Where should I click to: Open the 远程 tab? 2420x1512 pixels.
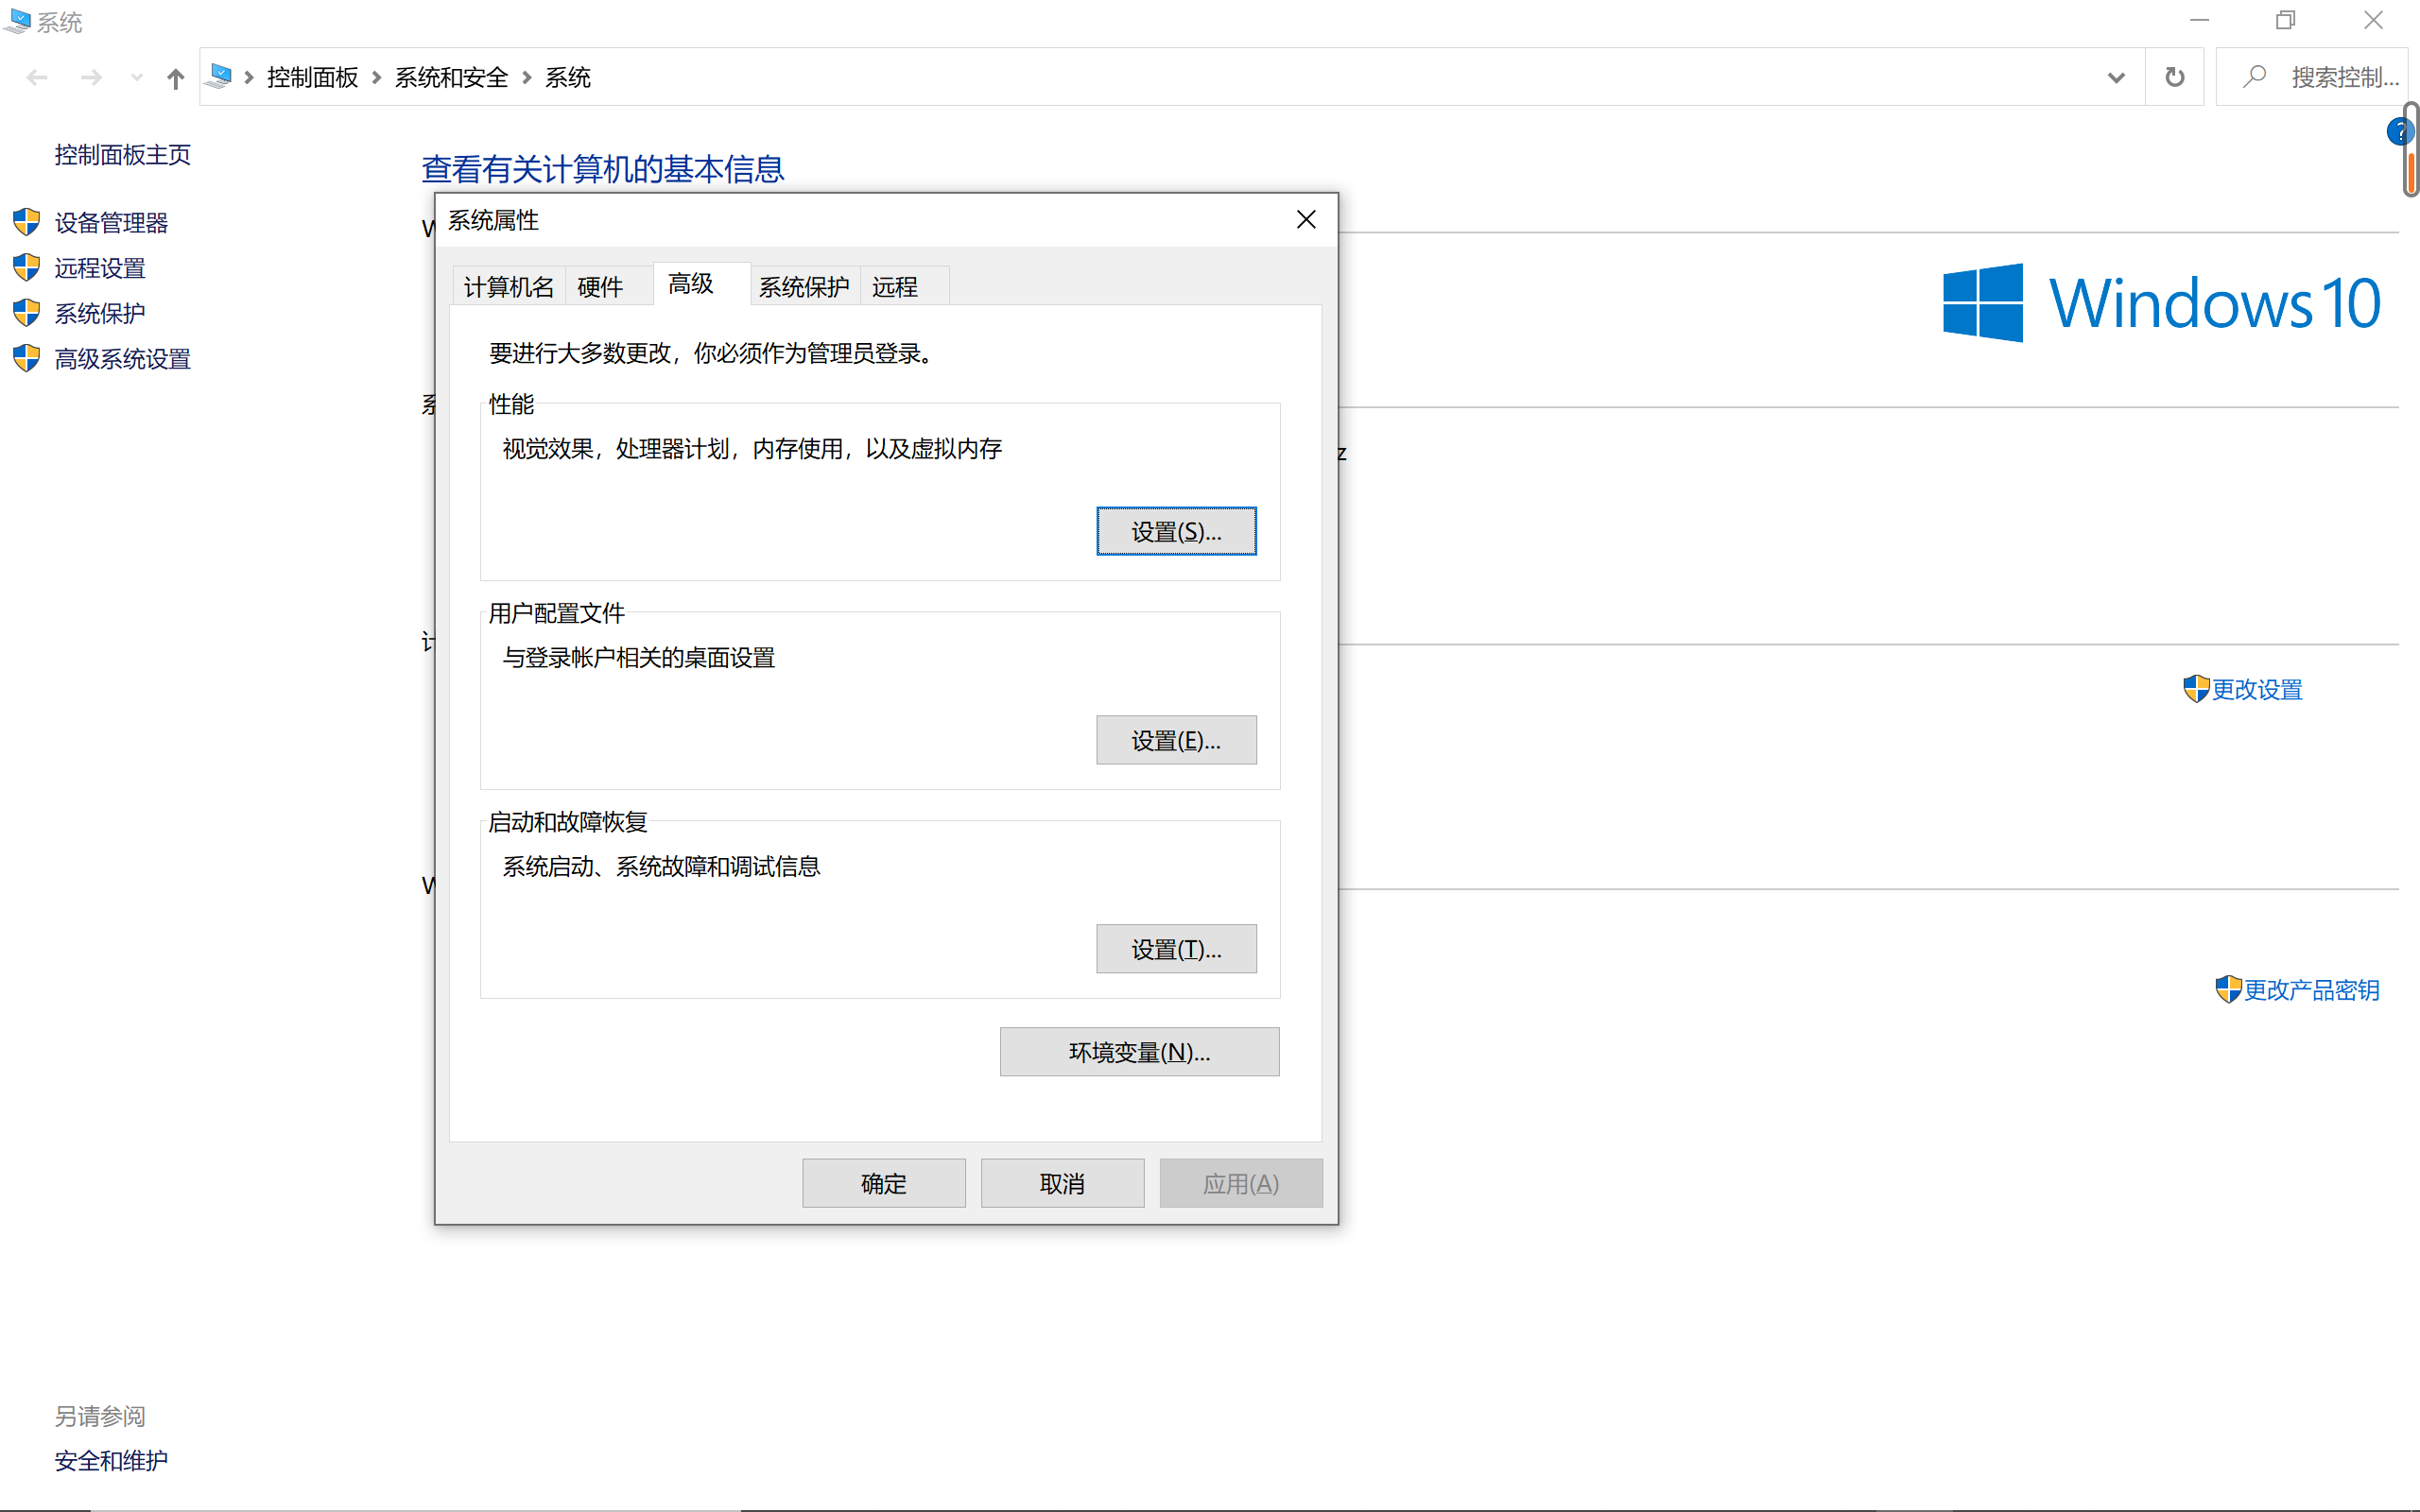click(895, 287)
